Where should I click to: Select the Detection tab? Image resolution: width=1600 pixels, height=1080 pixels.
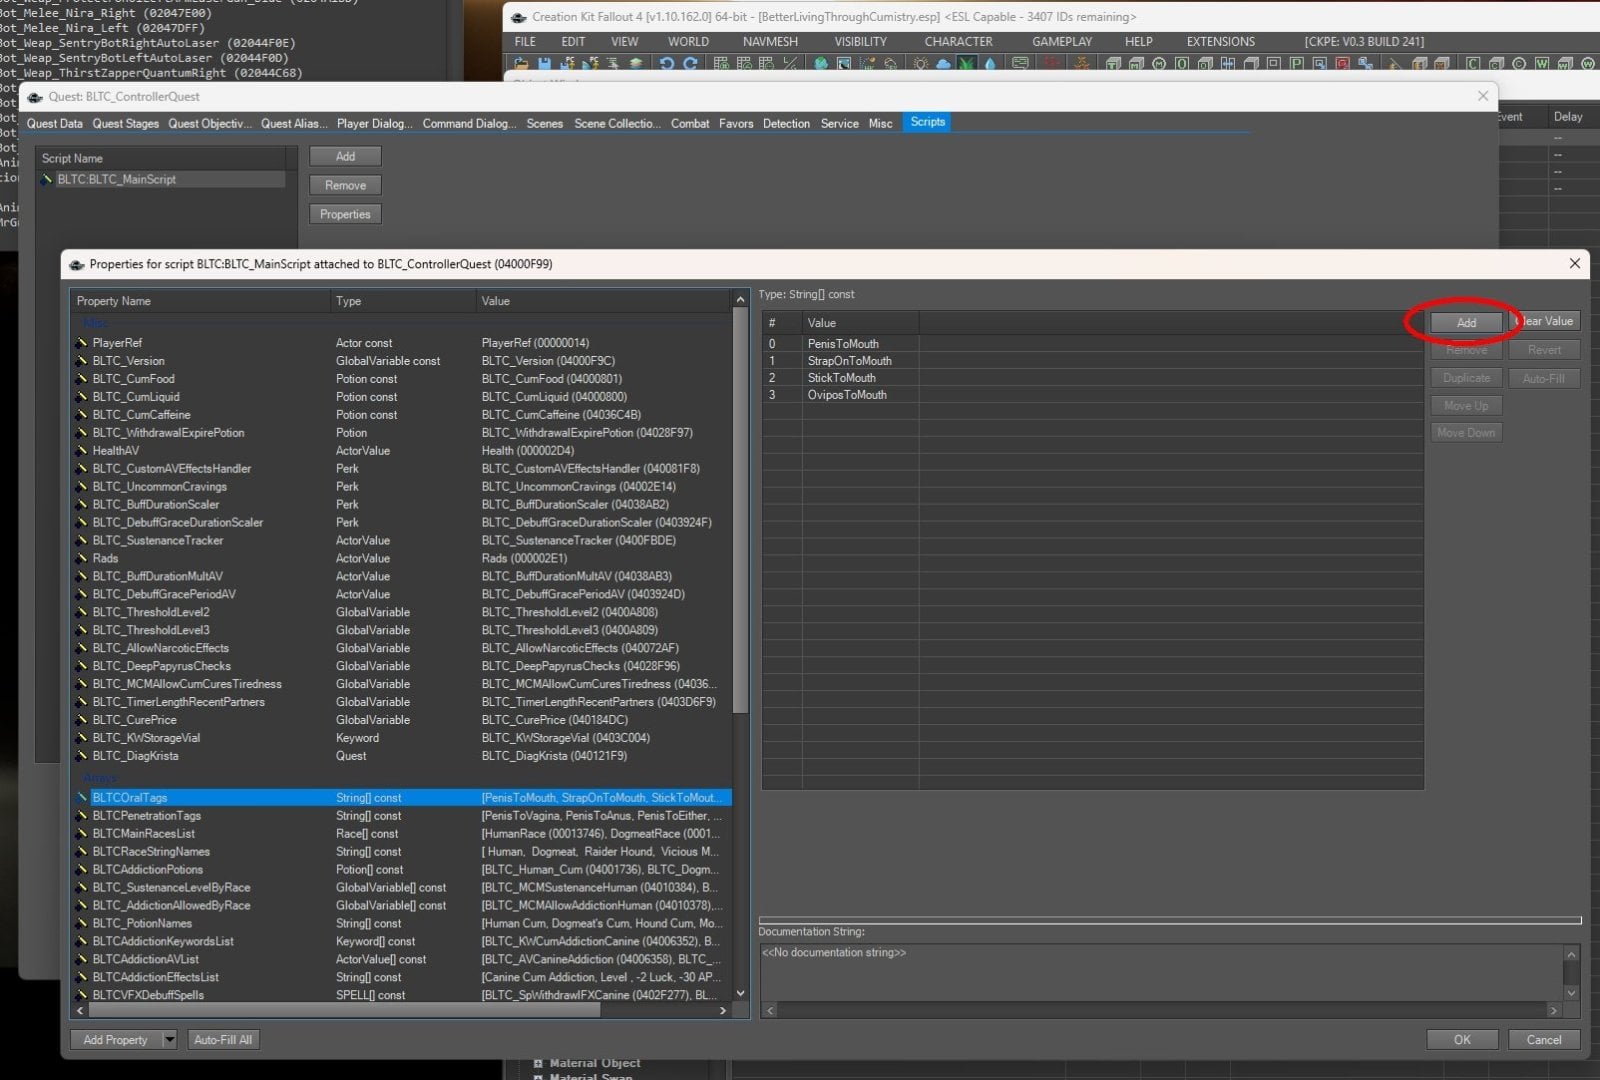(786, 124)
